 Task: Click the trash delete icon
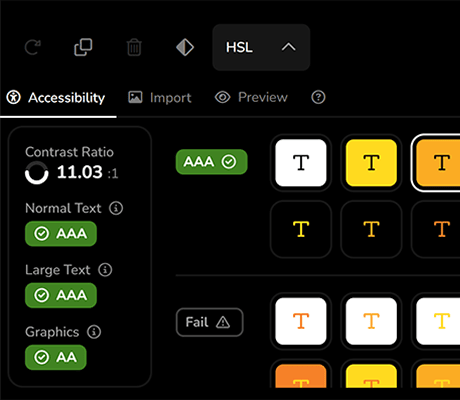pyautogui.click(x=134, y=47)
